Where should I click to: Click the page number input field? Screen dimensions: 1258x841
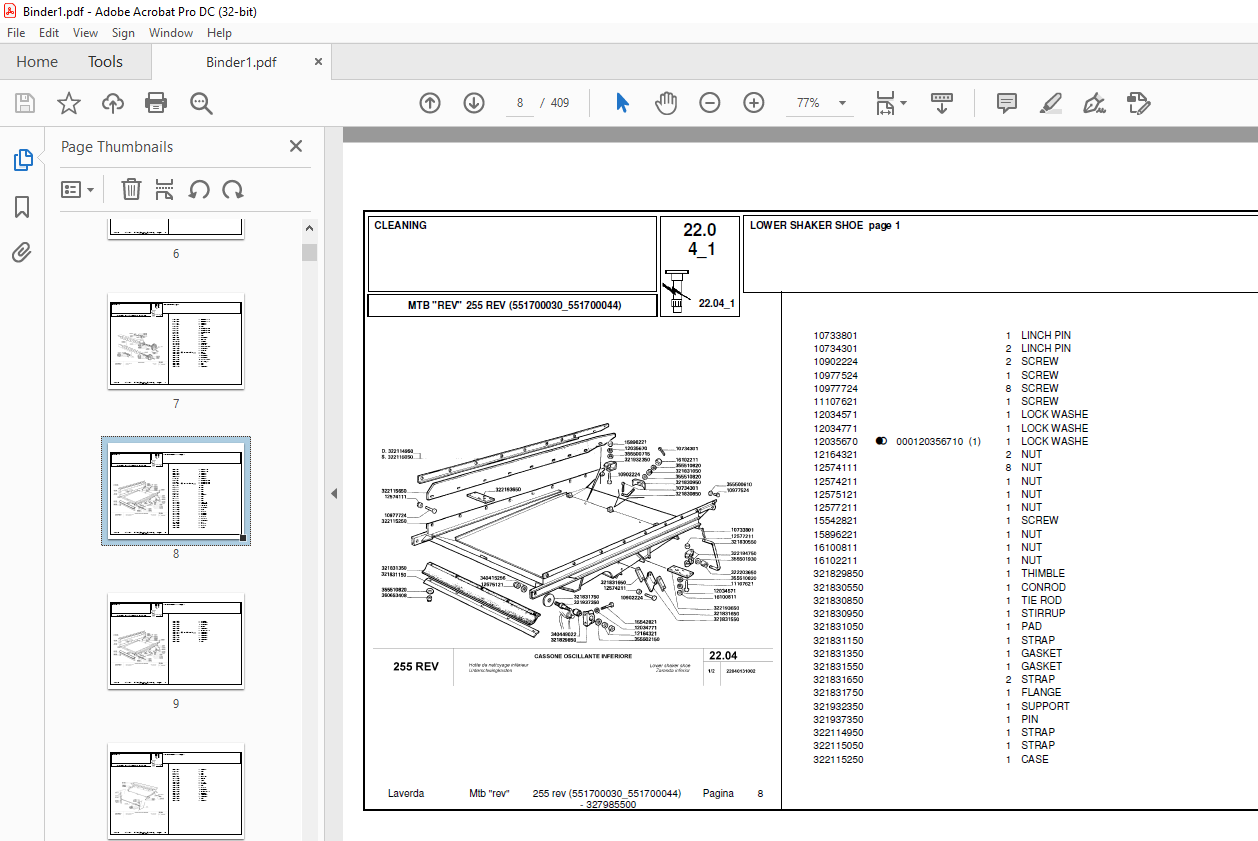[520, 103]
